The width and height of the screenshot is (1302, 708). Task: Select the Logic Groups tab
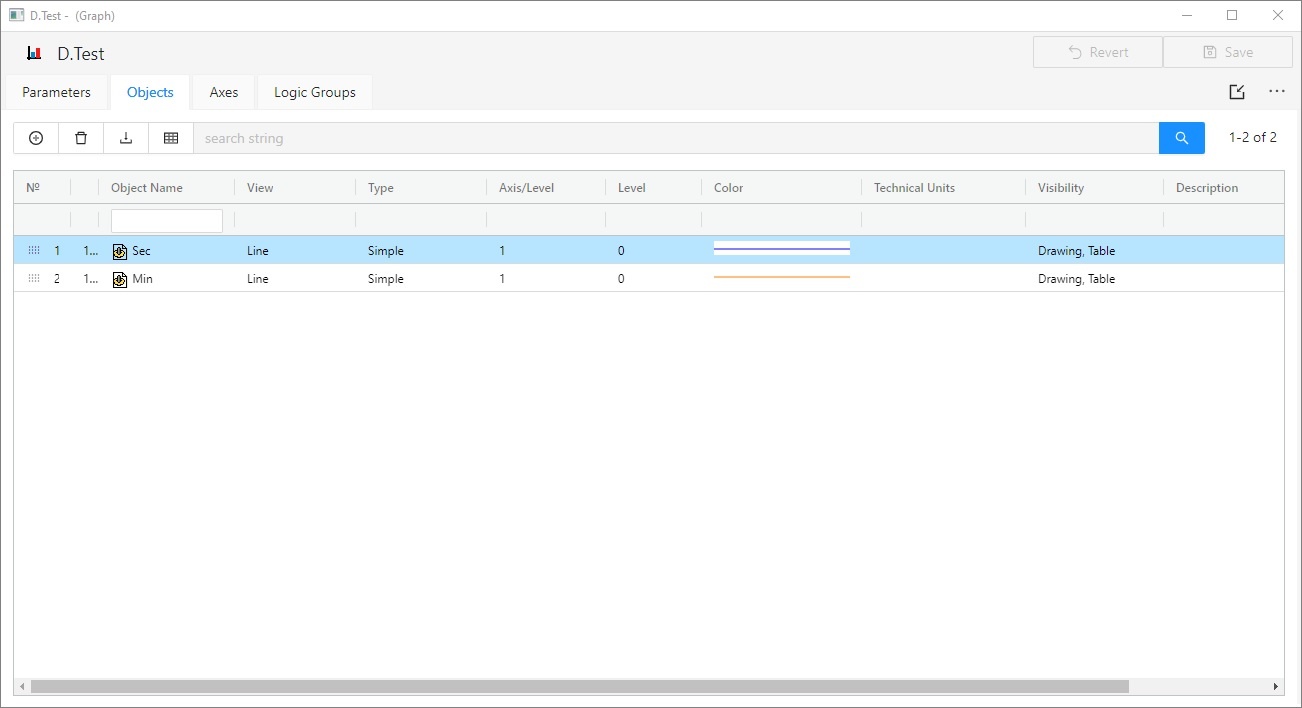pyautogui.click(x=314, y=92)
